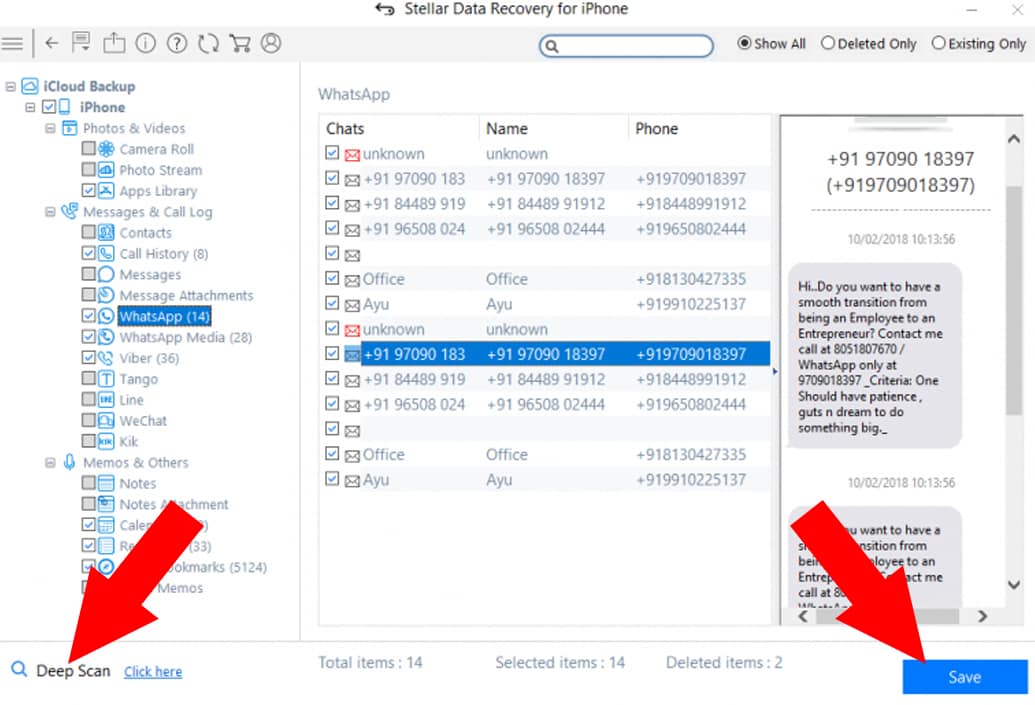1035x705 pixels.
Task: Collapse the Photos & Videos group
Action: [x=50, y=129]
